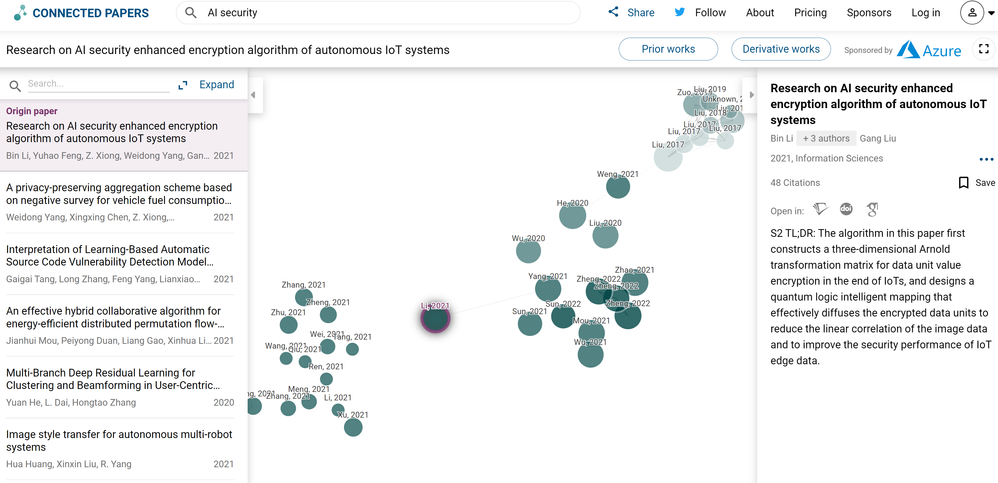Open the Pricing page

tap(810, 12)
